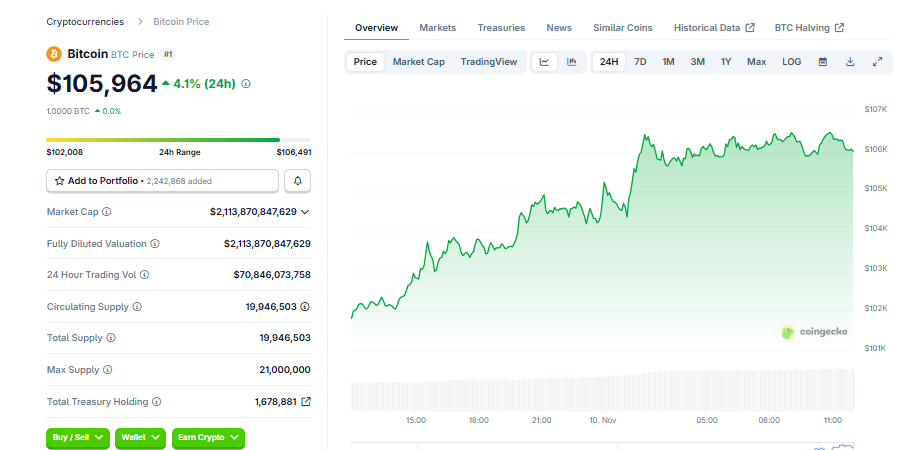Expand the Market Cap value chevron
Screen dimensions: 920x450
305,212
